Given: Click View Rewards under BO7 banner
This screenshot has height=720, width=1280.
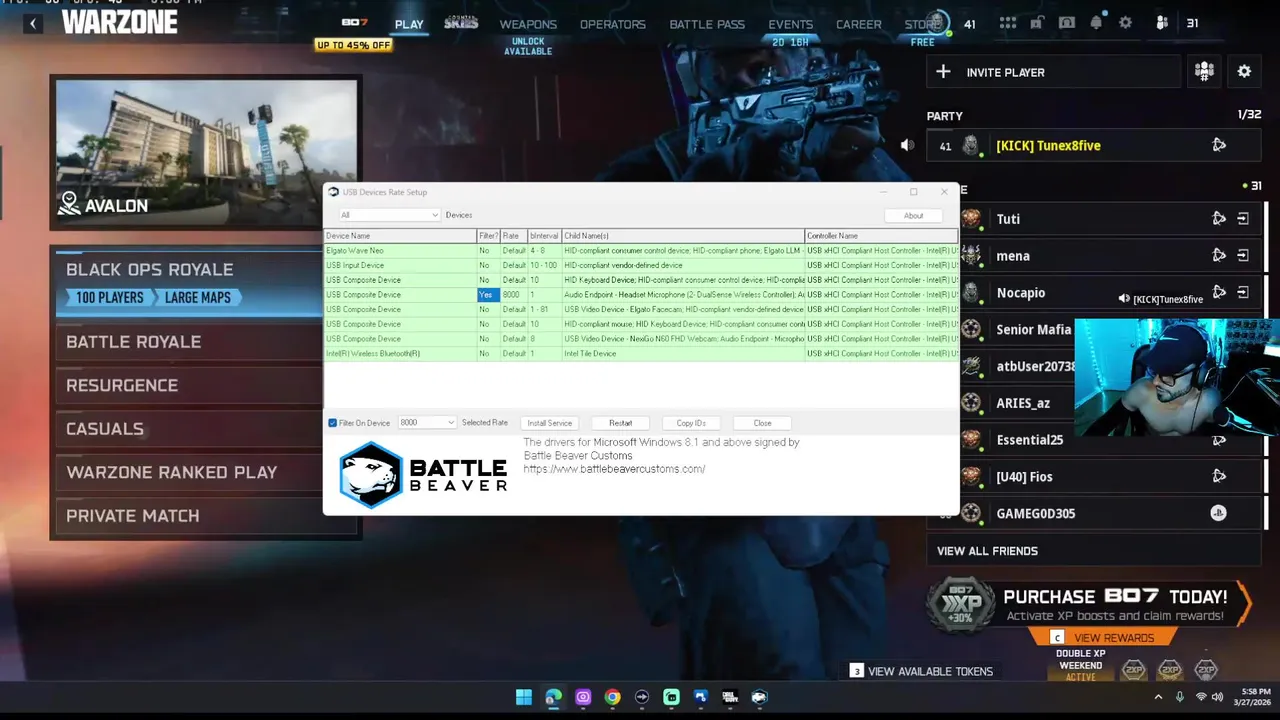Looking at the screenshot, I should click(1104, 638).
